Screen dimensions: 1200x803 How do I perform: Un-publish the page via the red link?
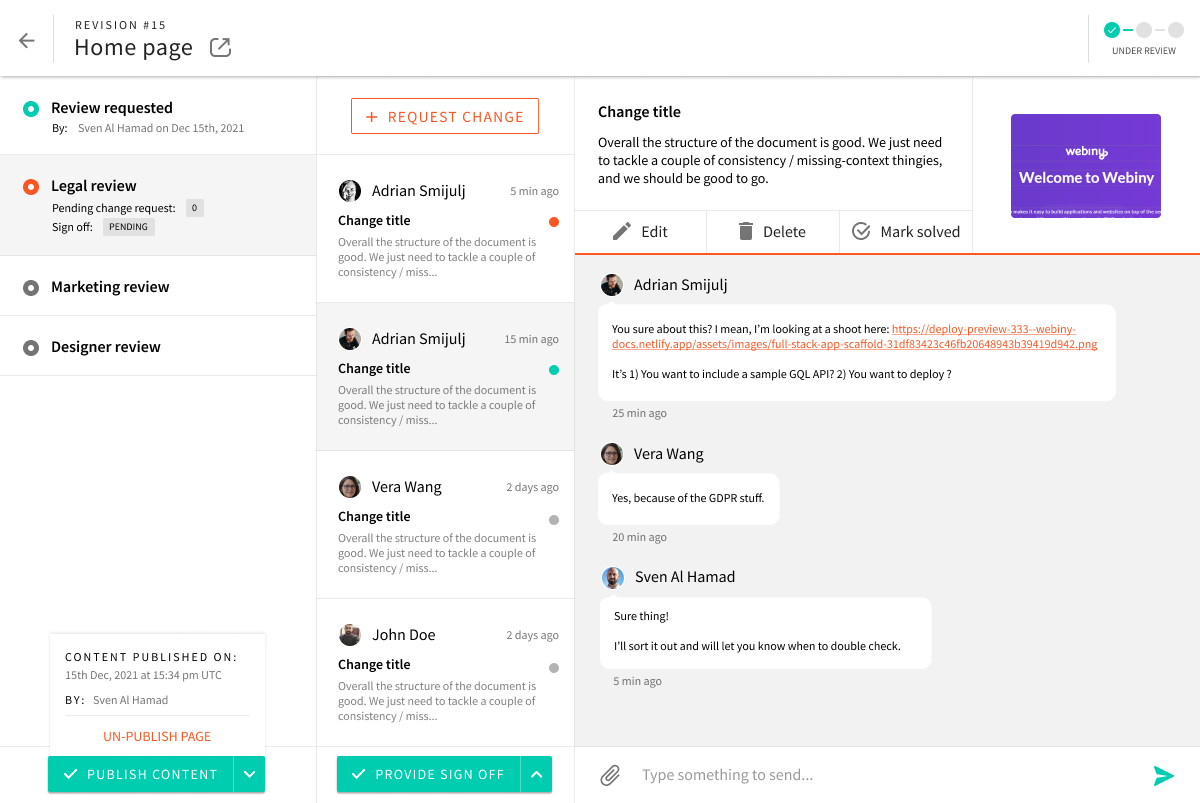(156, 736)
